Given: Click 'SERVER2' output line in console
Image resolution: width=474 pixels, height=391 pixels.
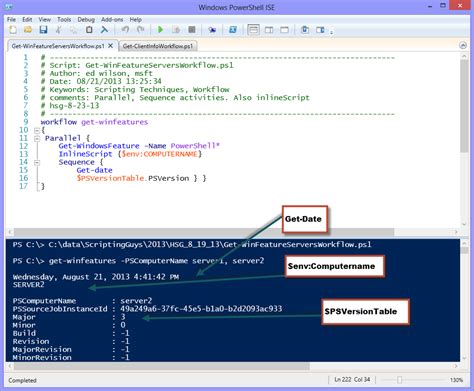Looking at the screenshot, I should pyautogui.click(x=28, y=285).
